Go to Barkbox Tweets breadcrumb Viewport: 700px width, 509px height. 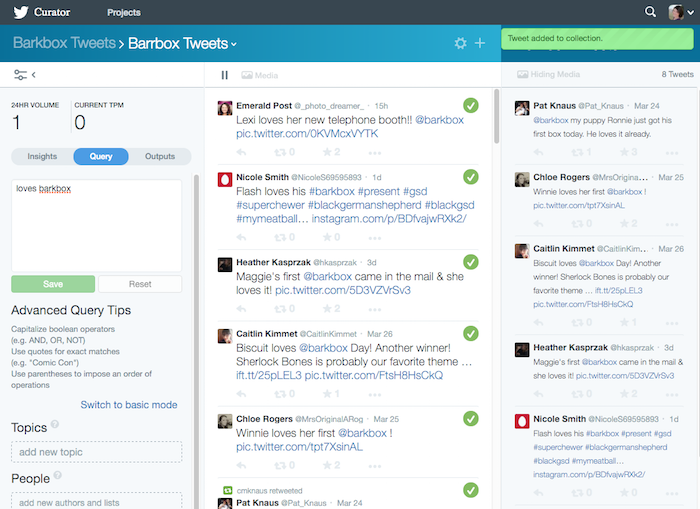64,43
